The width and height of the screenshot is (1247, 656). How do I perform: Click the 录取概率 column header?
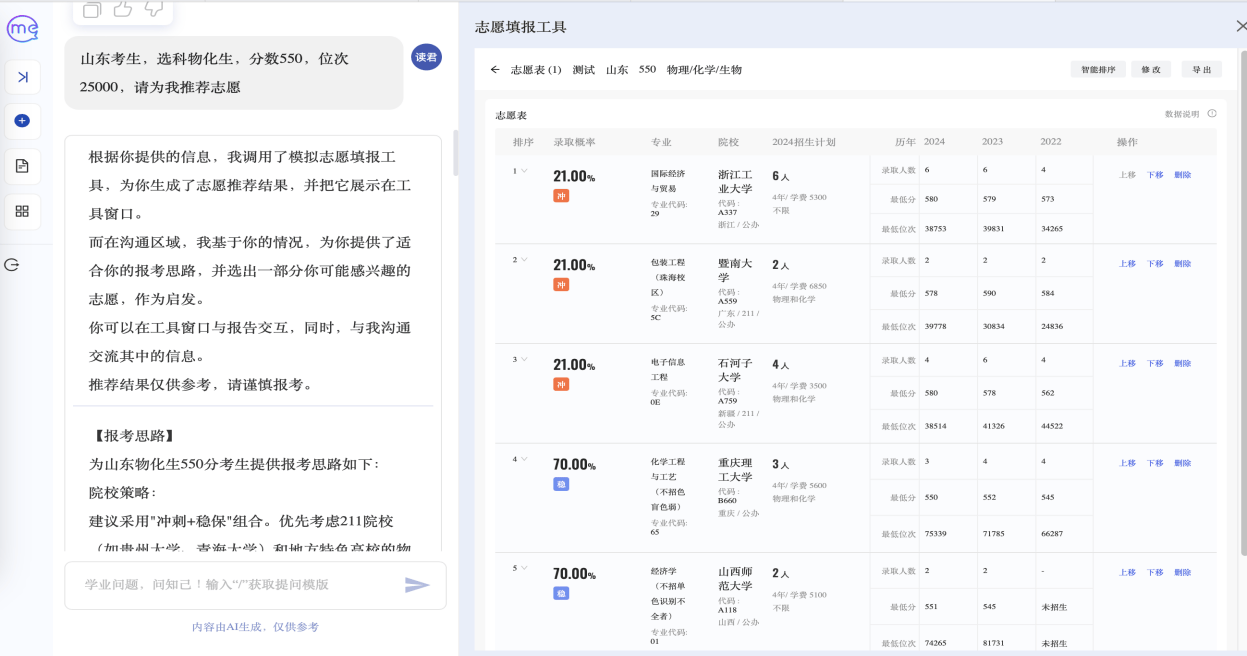[574, 142]
